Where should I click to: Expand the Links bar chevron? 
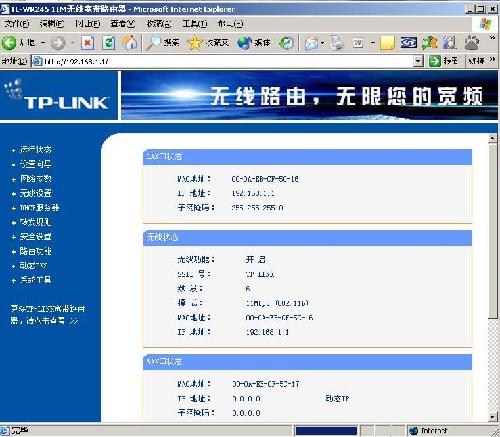pos(492,60)
